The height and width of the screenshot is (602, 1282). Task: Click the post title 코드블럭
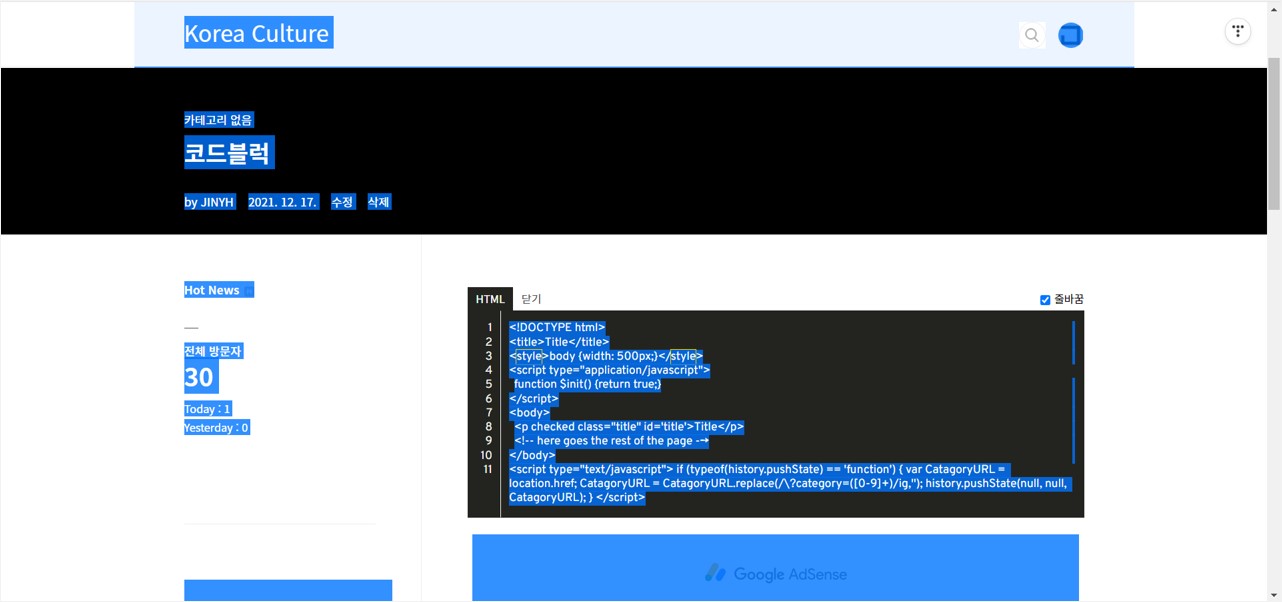coord(229,153)
